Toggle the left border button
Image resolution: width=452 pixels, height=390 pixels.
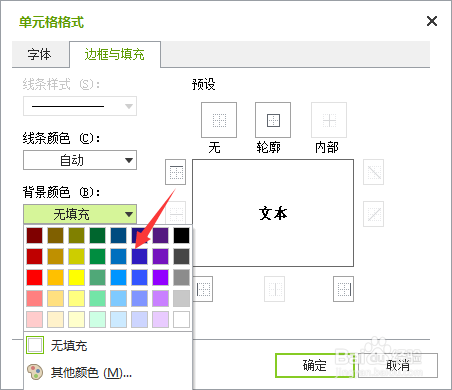203,289
